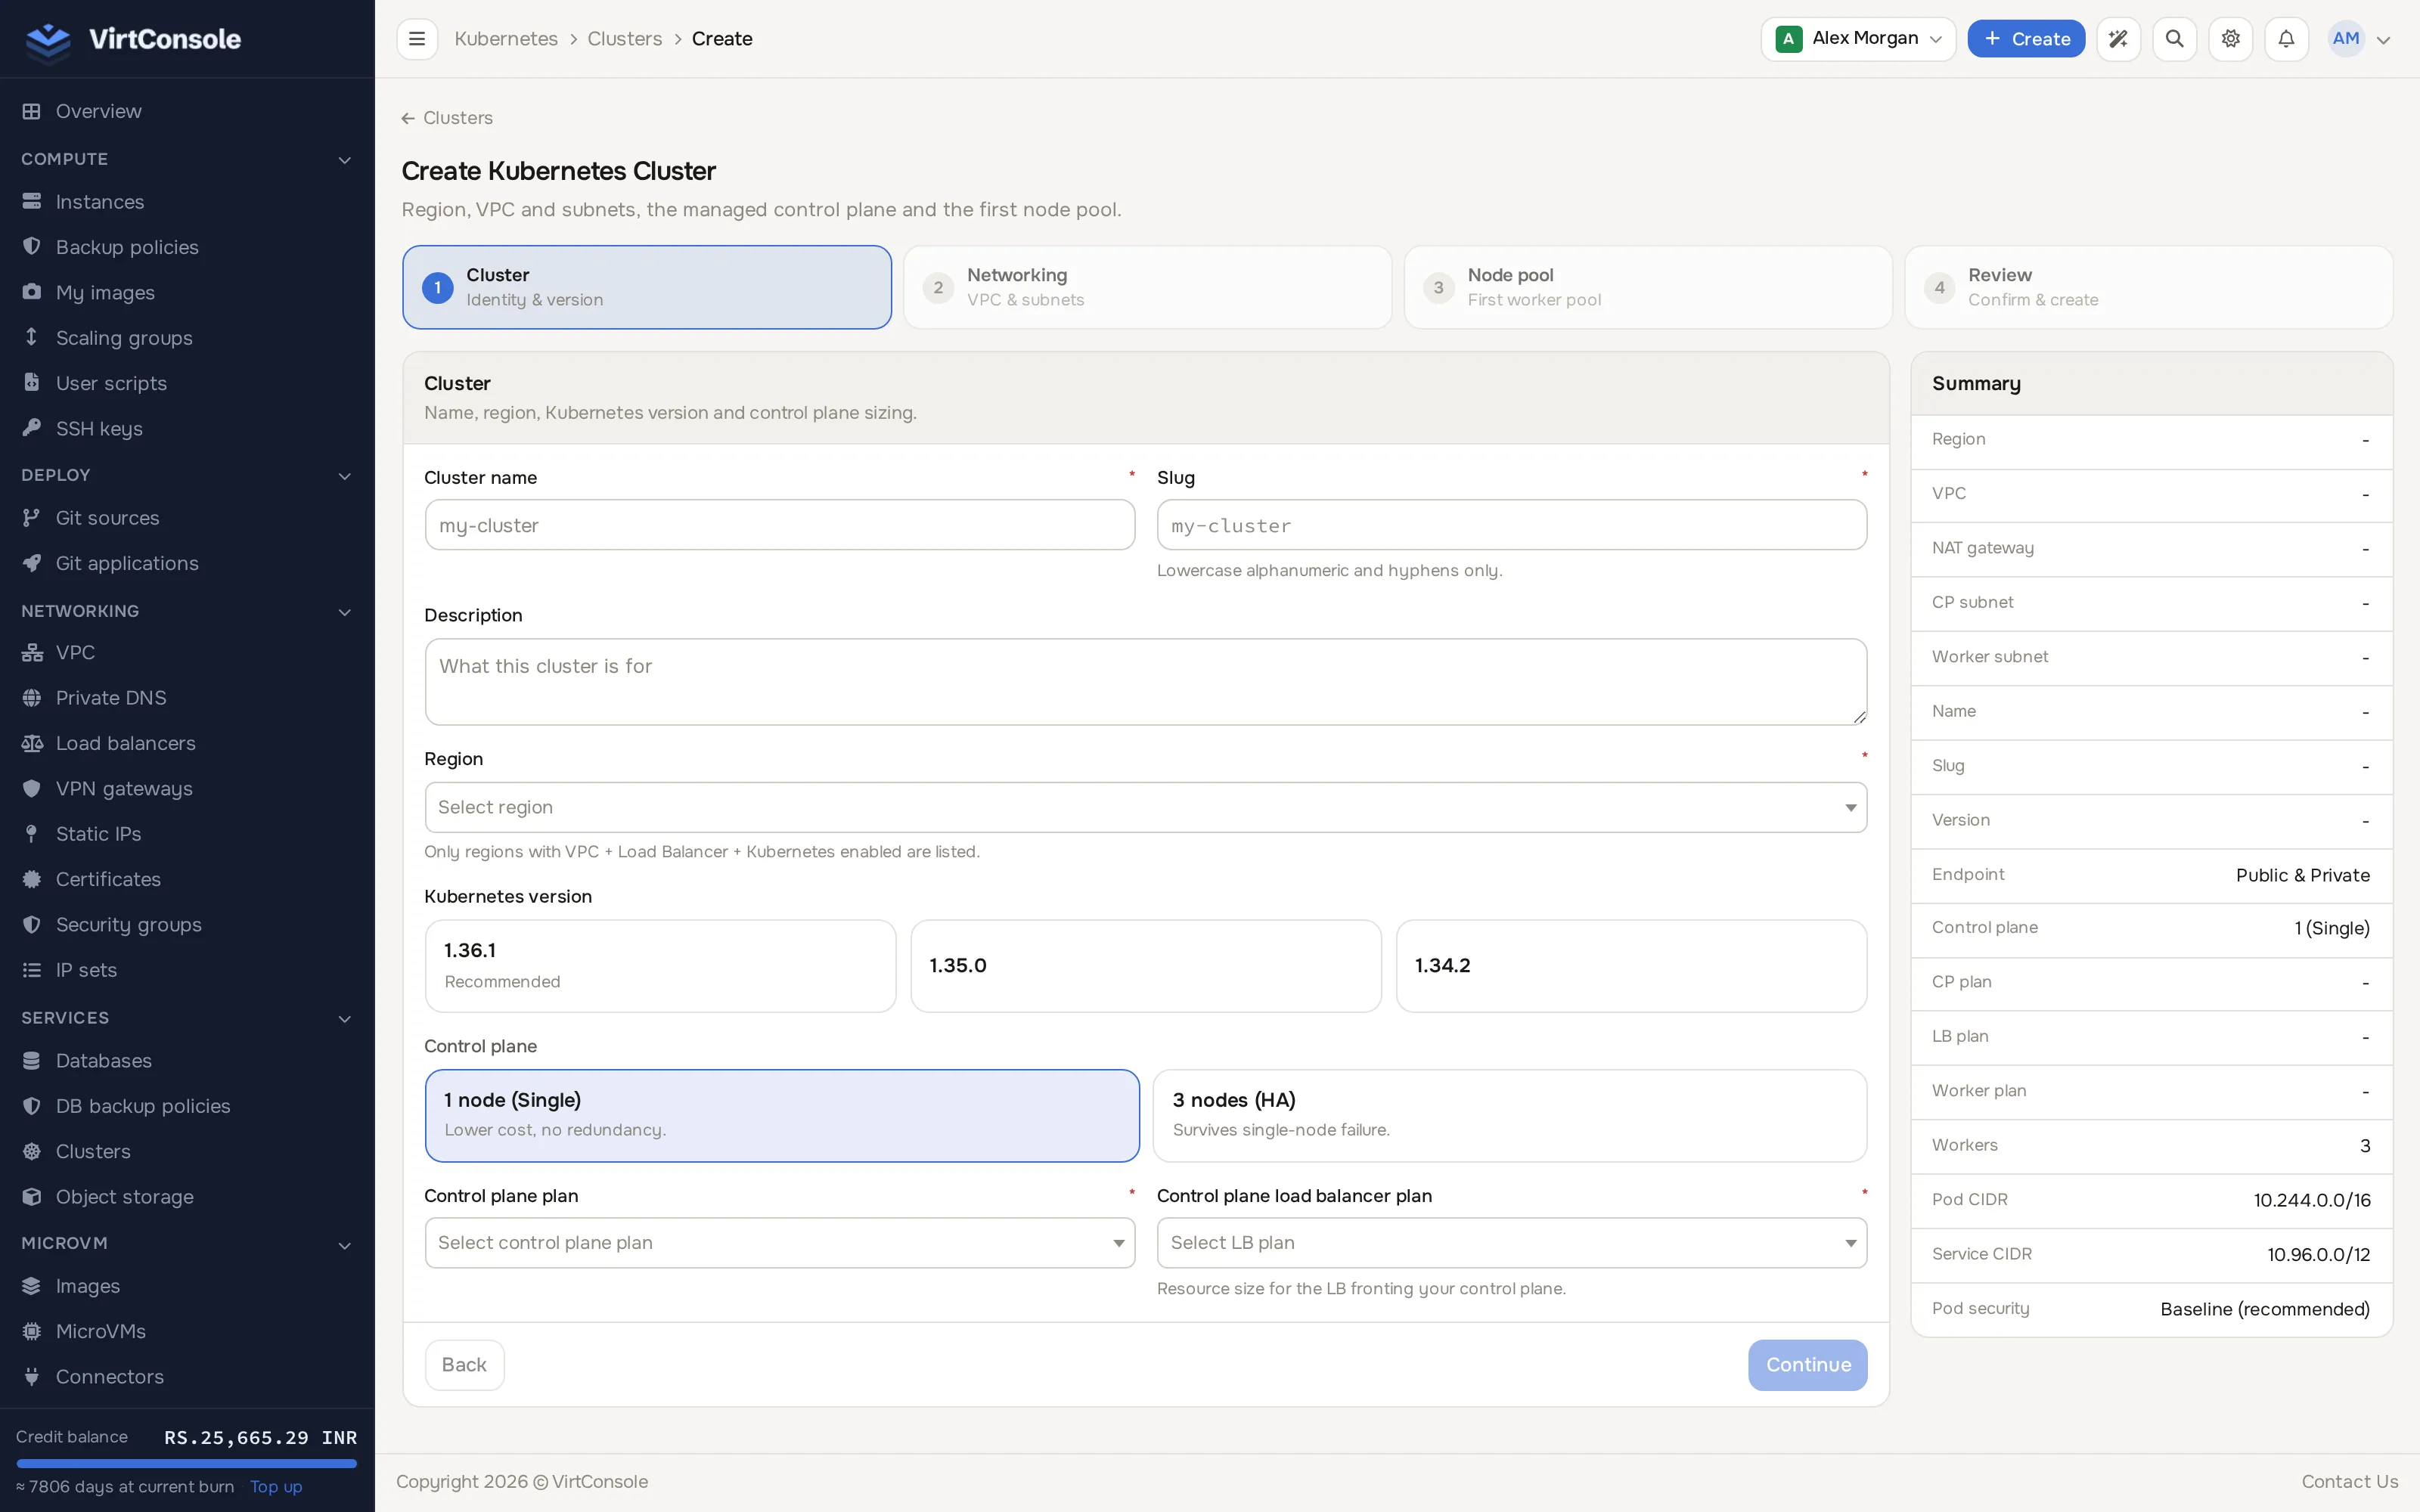Go to step 3 Node pool
The image size is (2420, 1512).
click(x=1648, y=287)
